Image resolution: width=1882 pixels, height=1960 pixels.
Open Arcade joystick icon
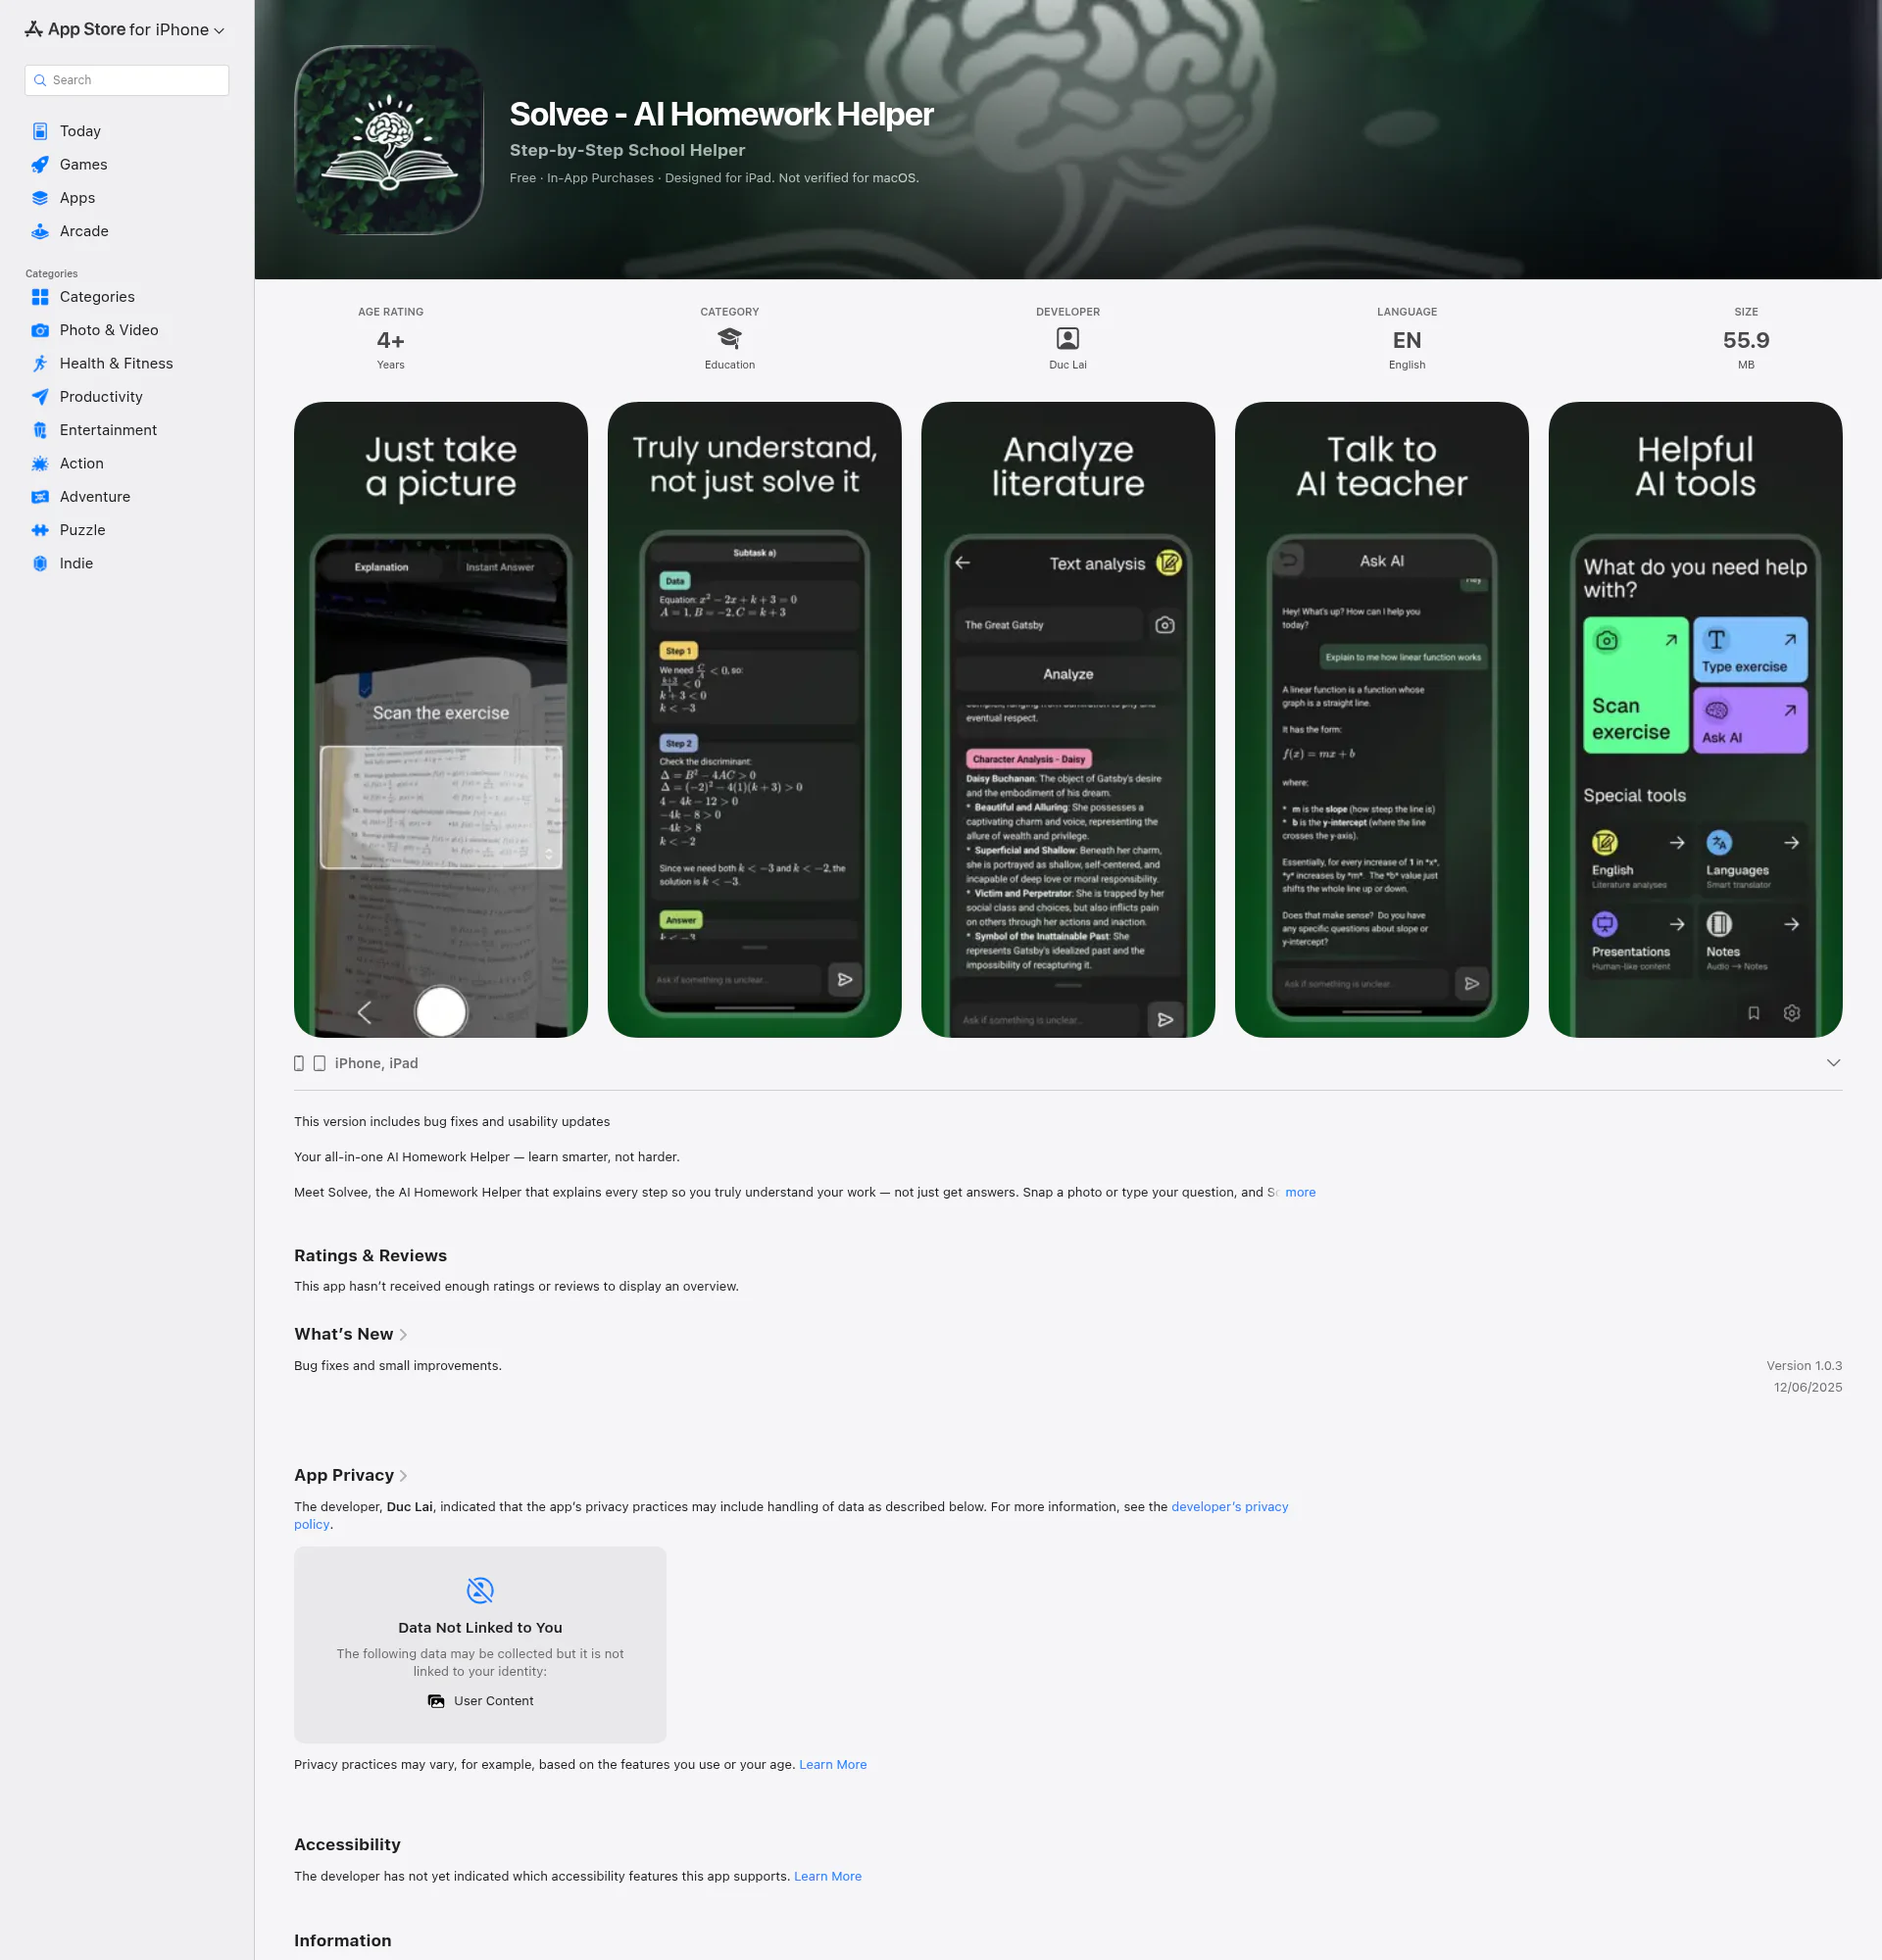40,231
